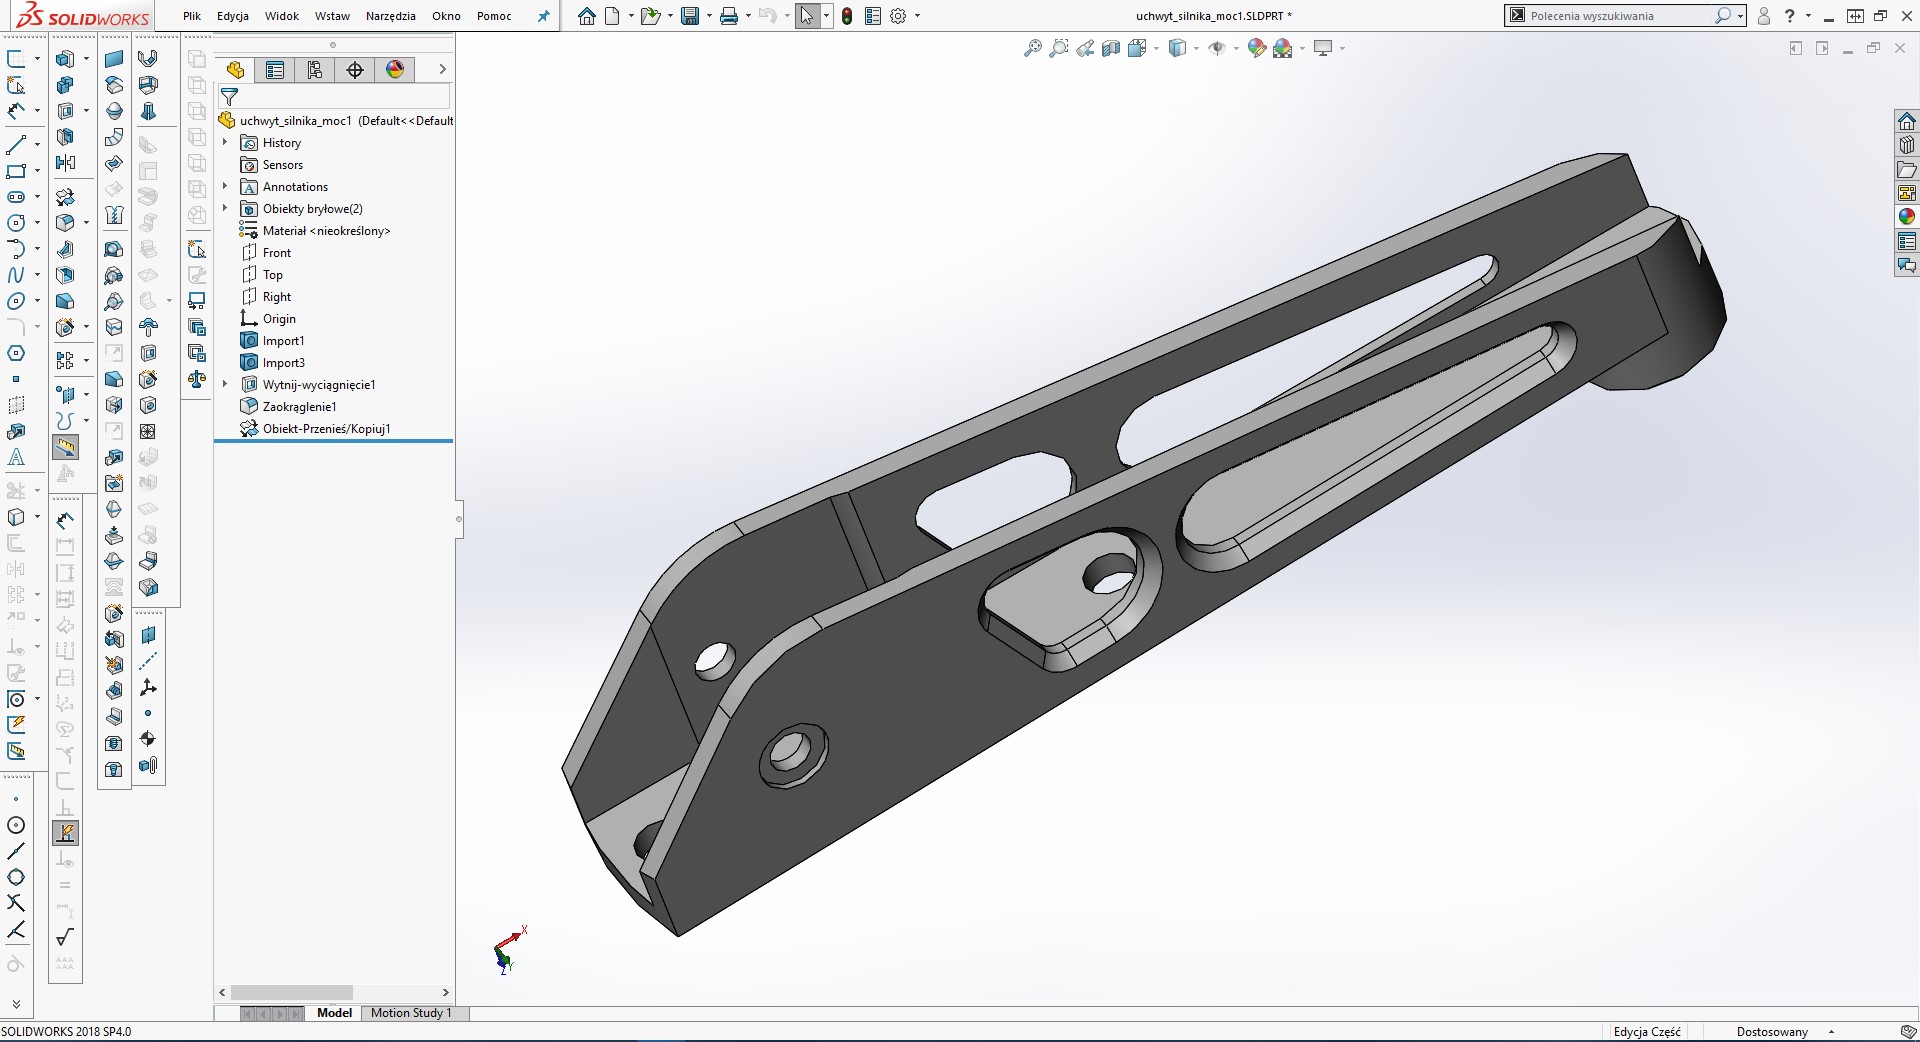
Task: Click the Open file icon
Action: tap(650, 16)
